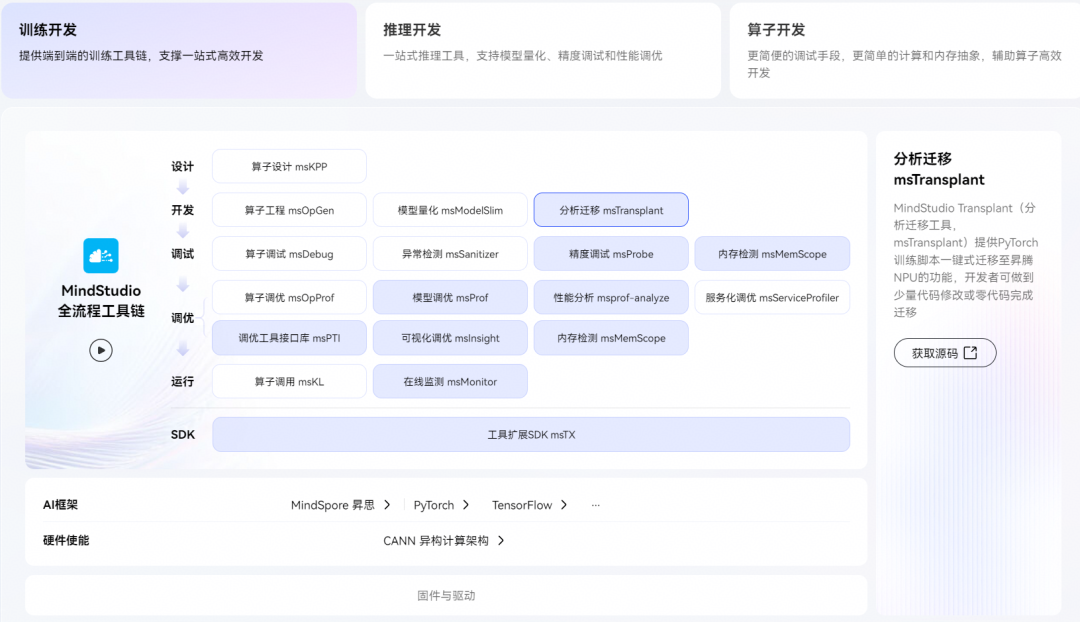Viewport: 1080px width, 622px height.
Task: Select 模型调优 msProf tool
Action: (x=450, y=298)
